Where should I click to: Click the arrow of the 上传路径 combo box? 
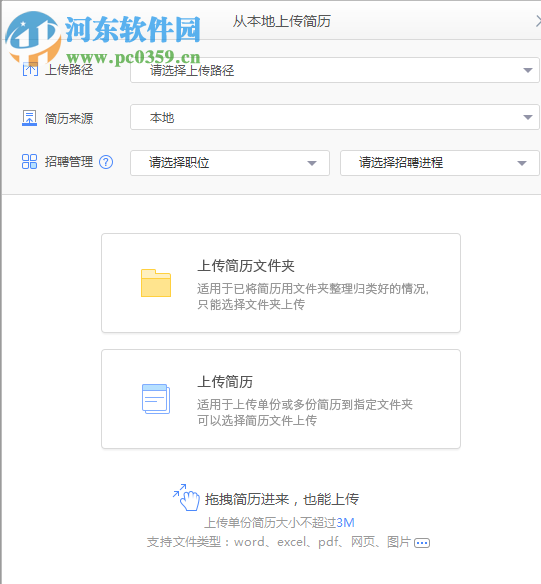click(528, 70)
